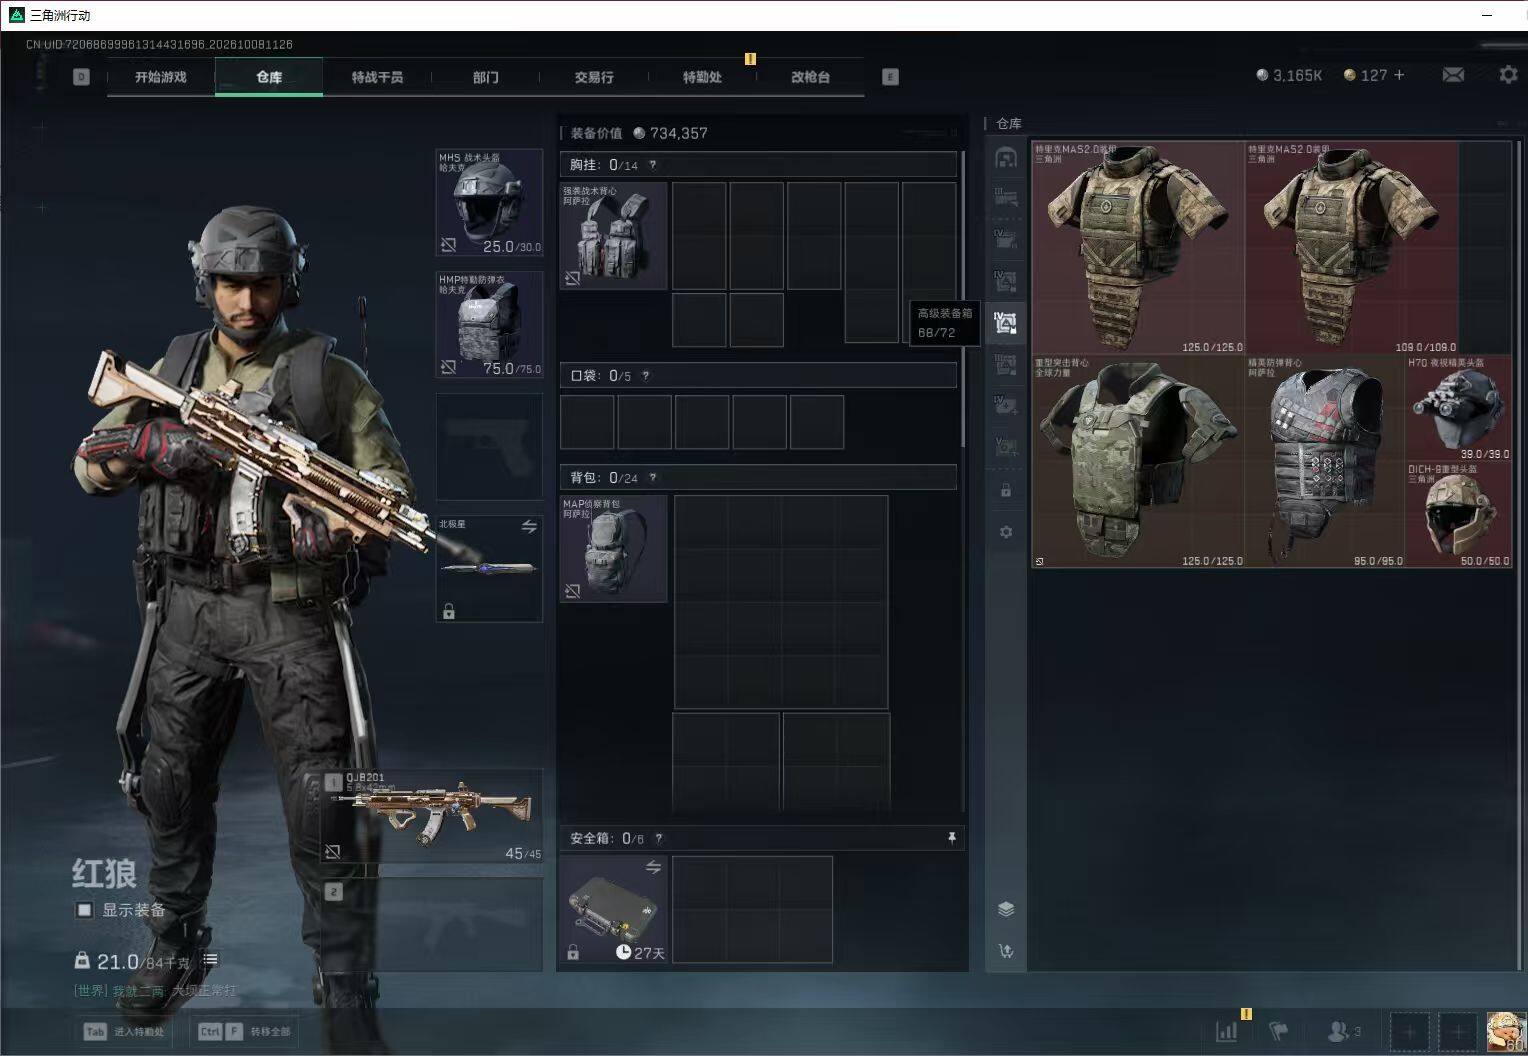Screen dimensions: 1528x1056
Task: Switch to the 特战干员 tab
Action: pyautogui.click(x=377, y=77)
